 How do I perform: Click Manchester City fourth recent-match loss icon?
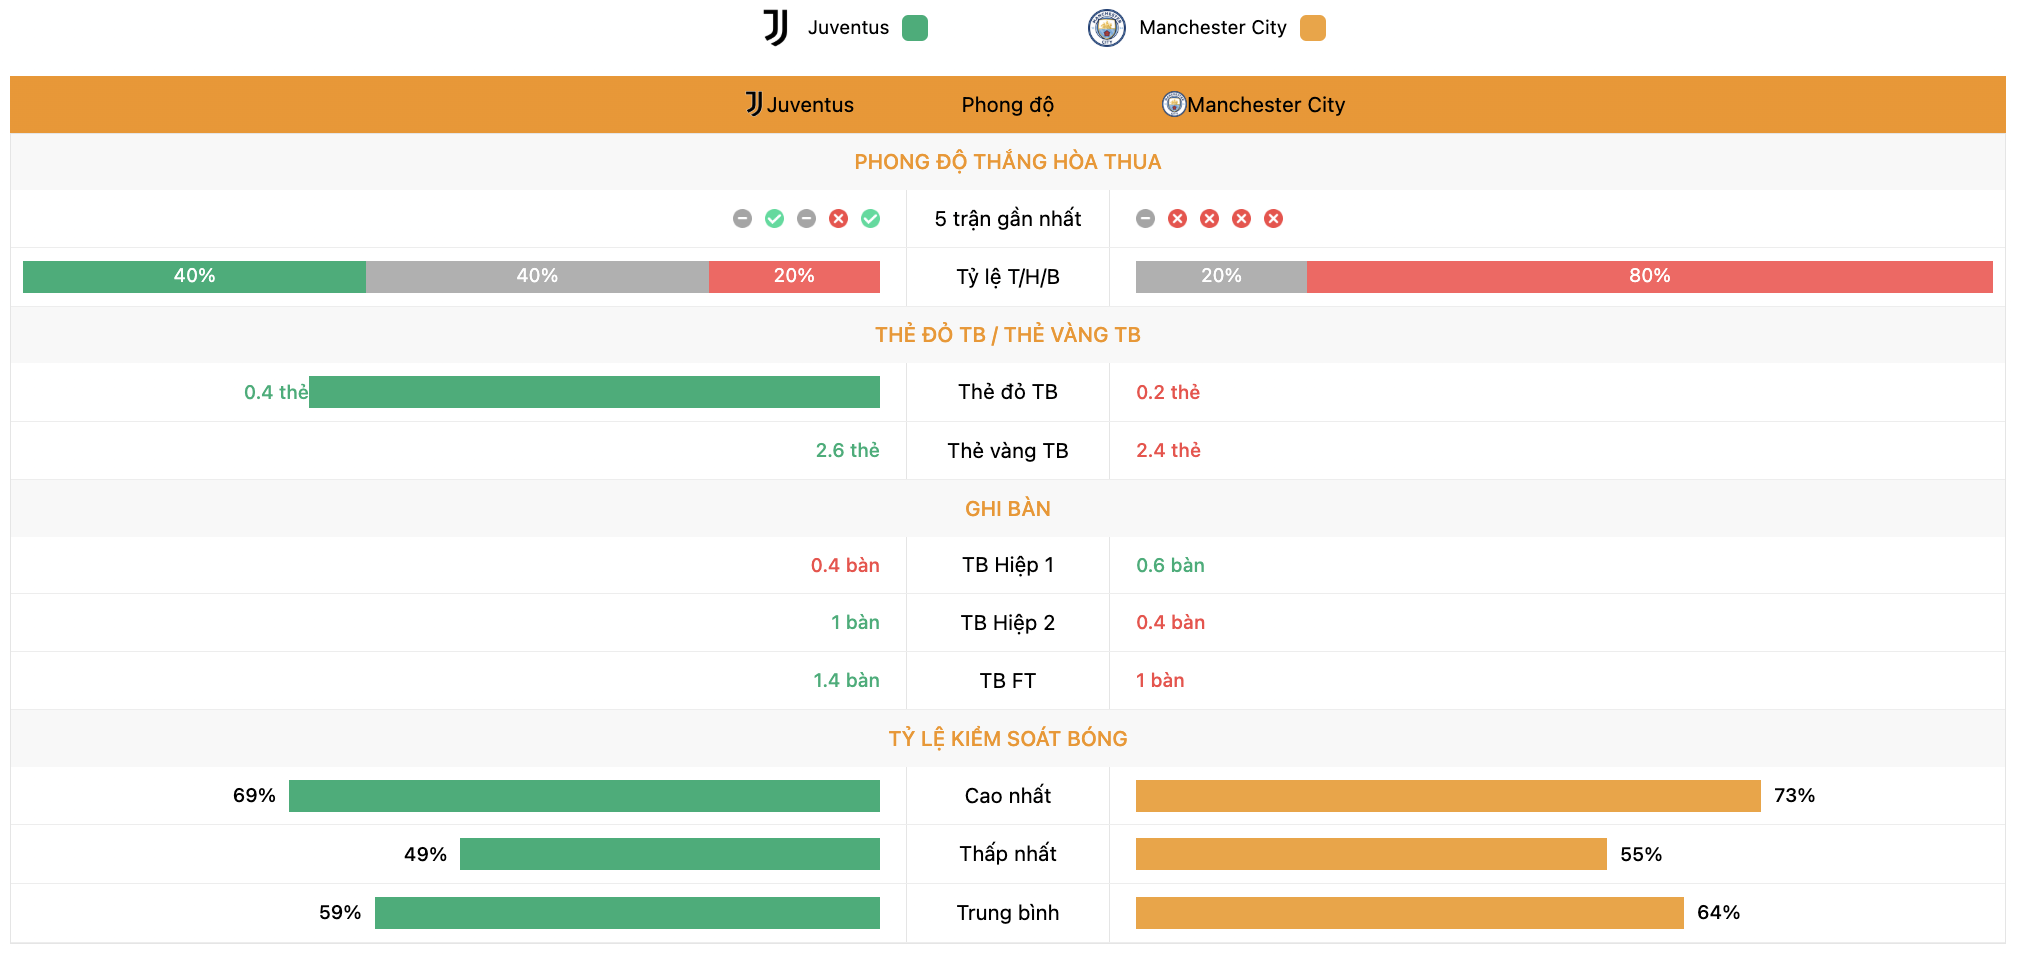click(x=1241, y=219)
